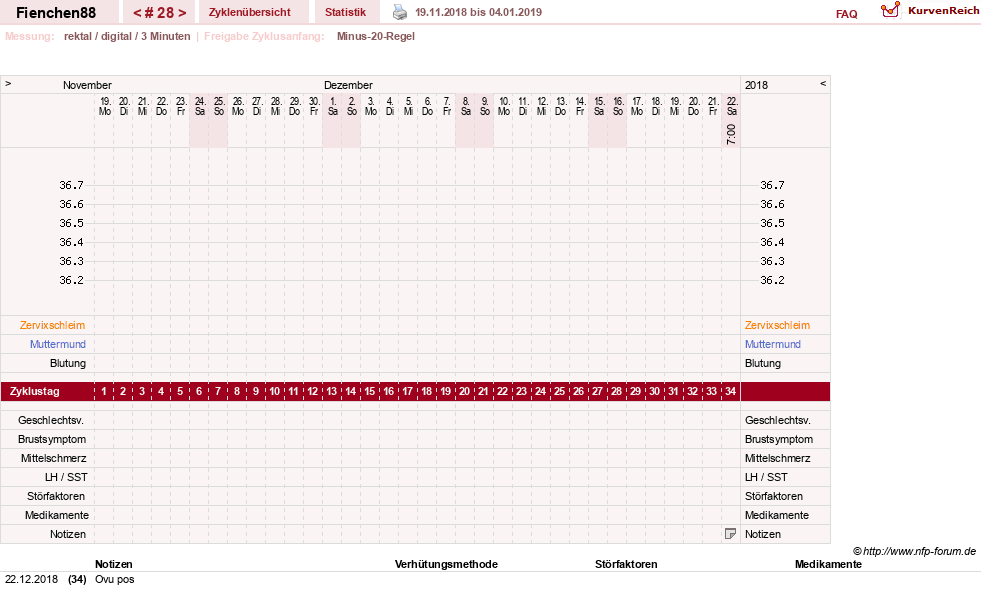Image resolution: width=981 pixels, height=603 pixels.
Task: Click the Ovu pos note text
Action: (114, 579)
